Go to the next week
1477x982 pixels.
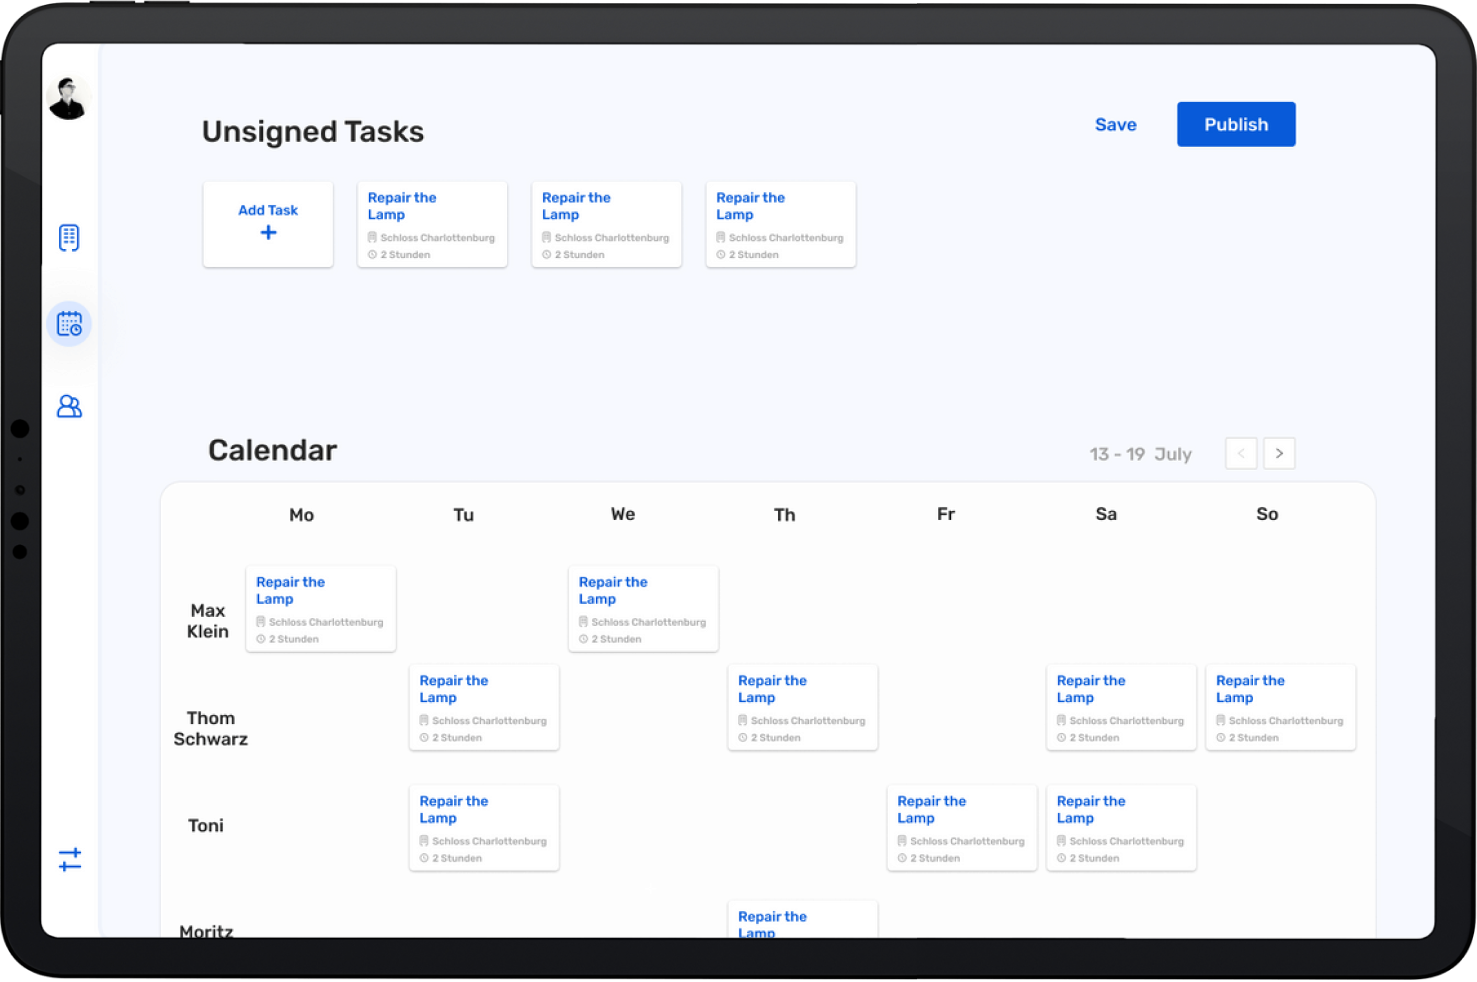point(1279,453)
